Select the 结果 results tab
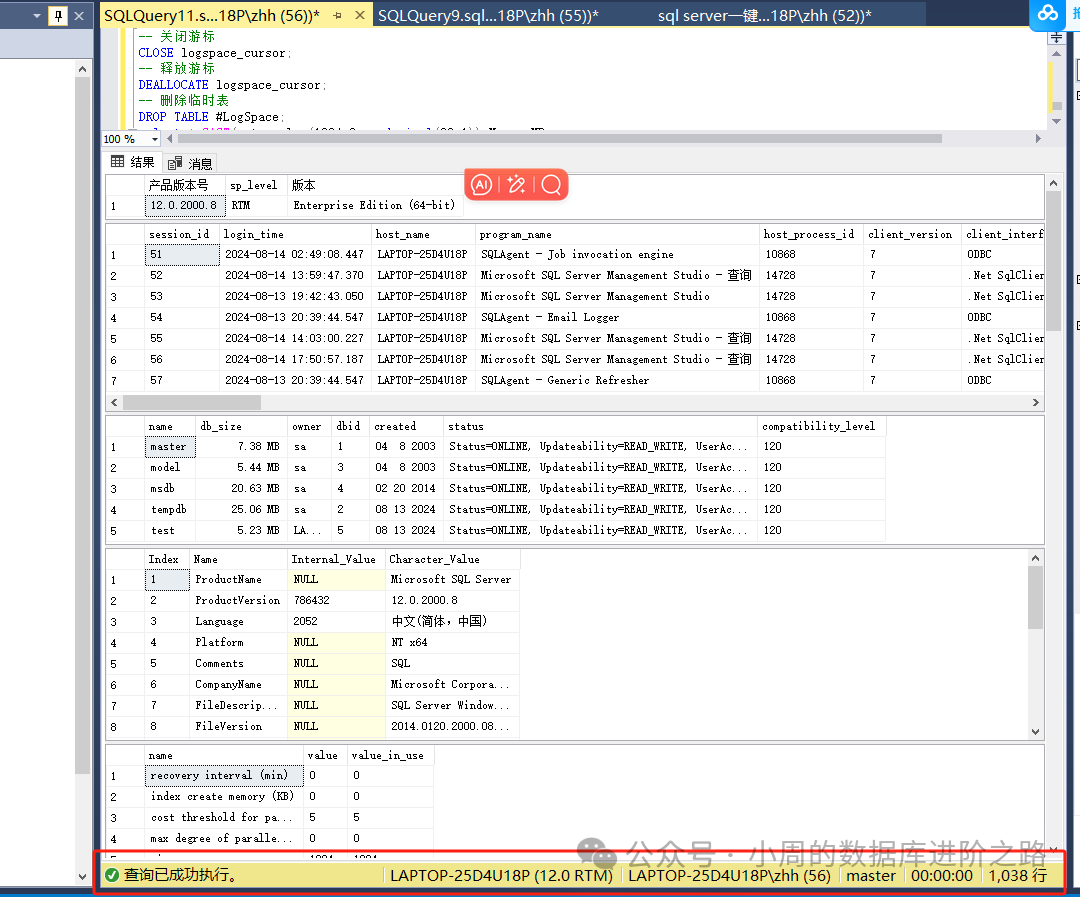 pos(133,162)
